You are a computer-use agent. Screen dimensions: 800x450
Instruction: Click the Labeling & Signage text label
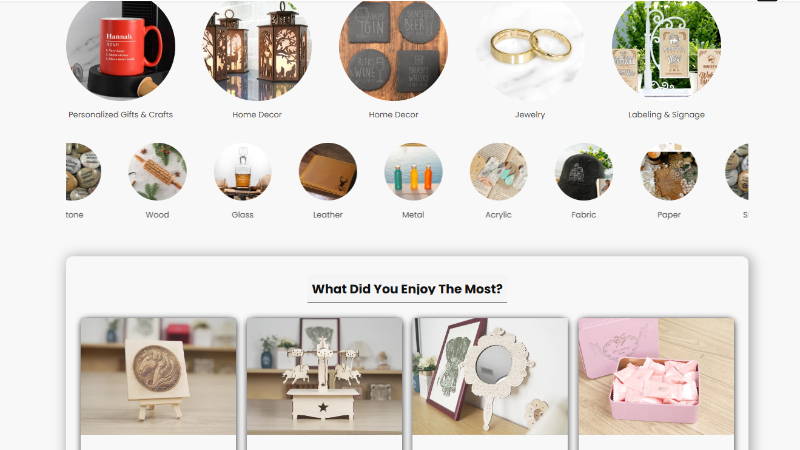click(x=666, y=115)
